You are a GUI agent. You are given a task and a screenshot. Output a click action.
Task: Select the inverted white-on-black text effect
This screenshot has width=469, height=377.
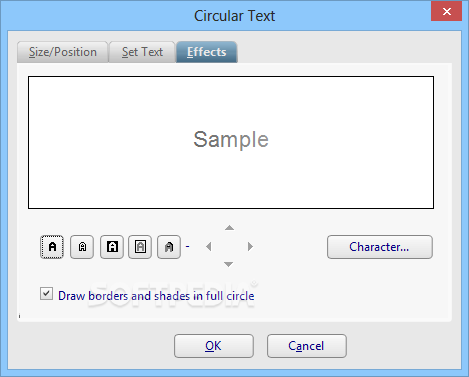(x=112, y=247)
